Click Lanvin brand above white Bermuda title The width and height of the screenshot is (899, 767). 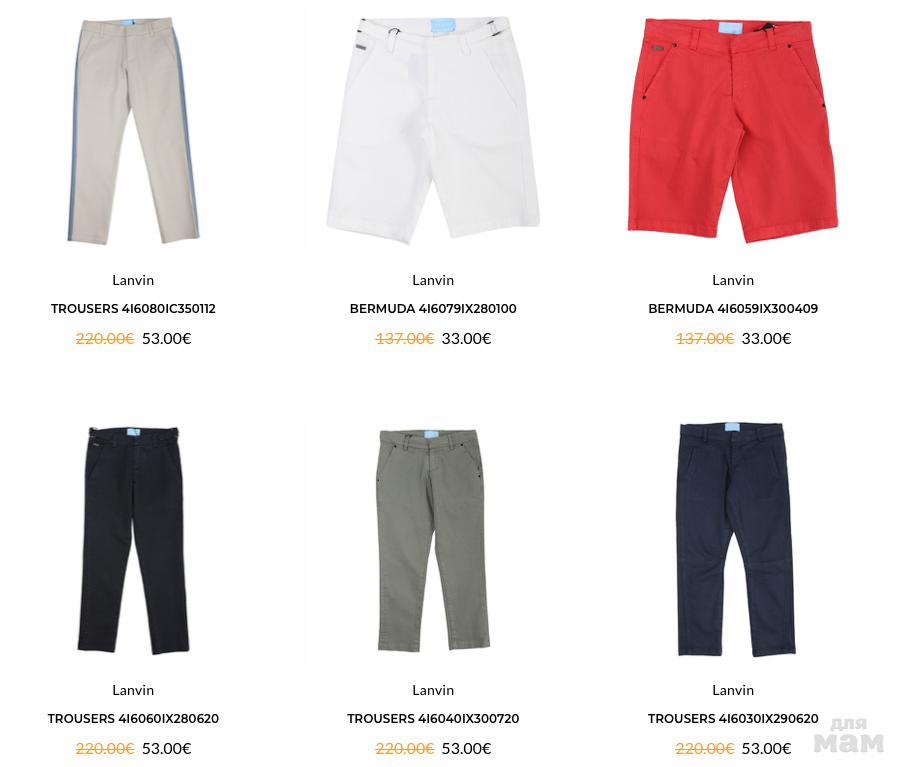tap(433, 280)
